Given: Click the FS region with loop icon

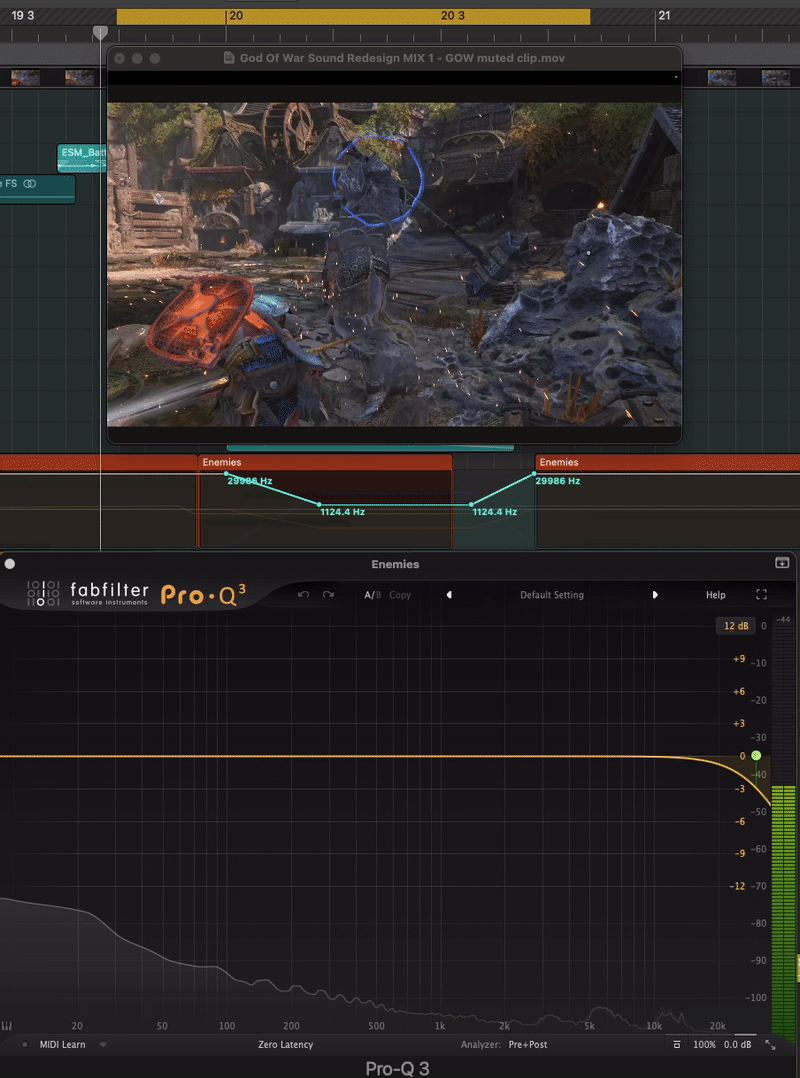Looking at the screenshot, I should 37,189.
